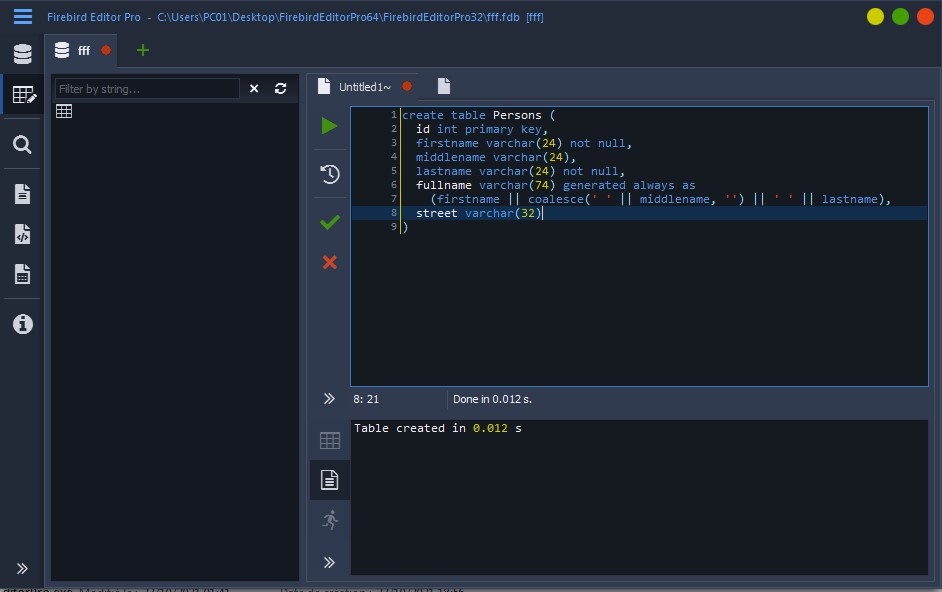The height and width of the screenshot is (592, 942).
Task: Commit the transaction with the green check
Action: 330,222
